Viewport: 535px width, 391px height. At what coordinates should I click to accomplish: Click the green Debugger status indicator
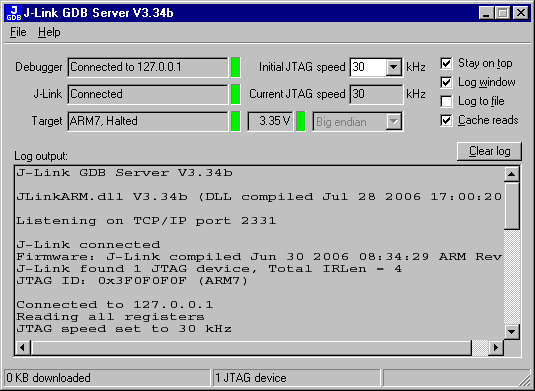point(236,67)
